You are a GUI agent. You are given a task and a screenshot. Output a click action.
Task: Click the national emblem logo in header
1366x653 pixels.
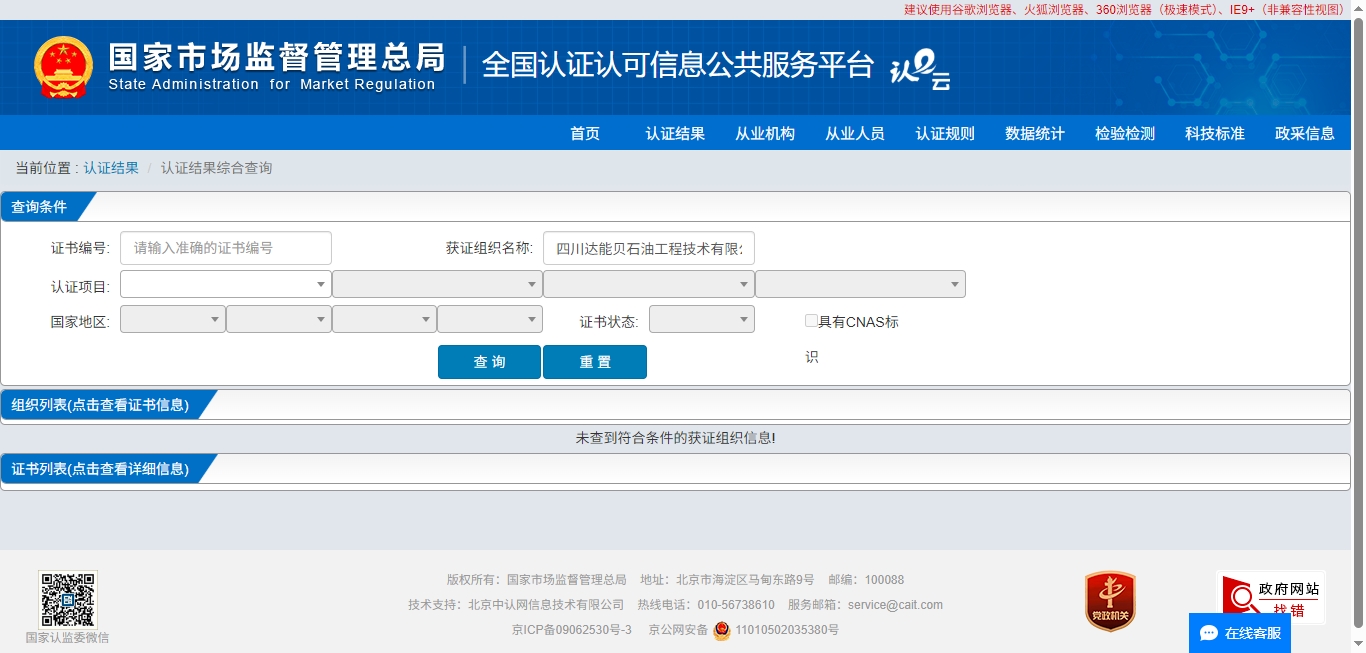[x=63, y=68]
